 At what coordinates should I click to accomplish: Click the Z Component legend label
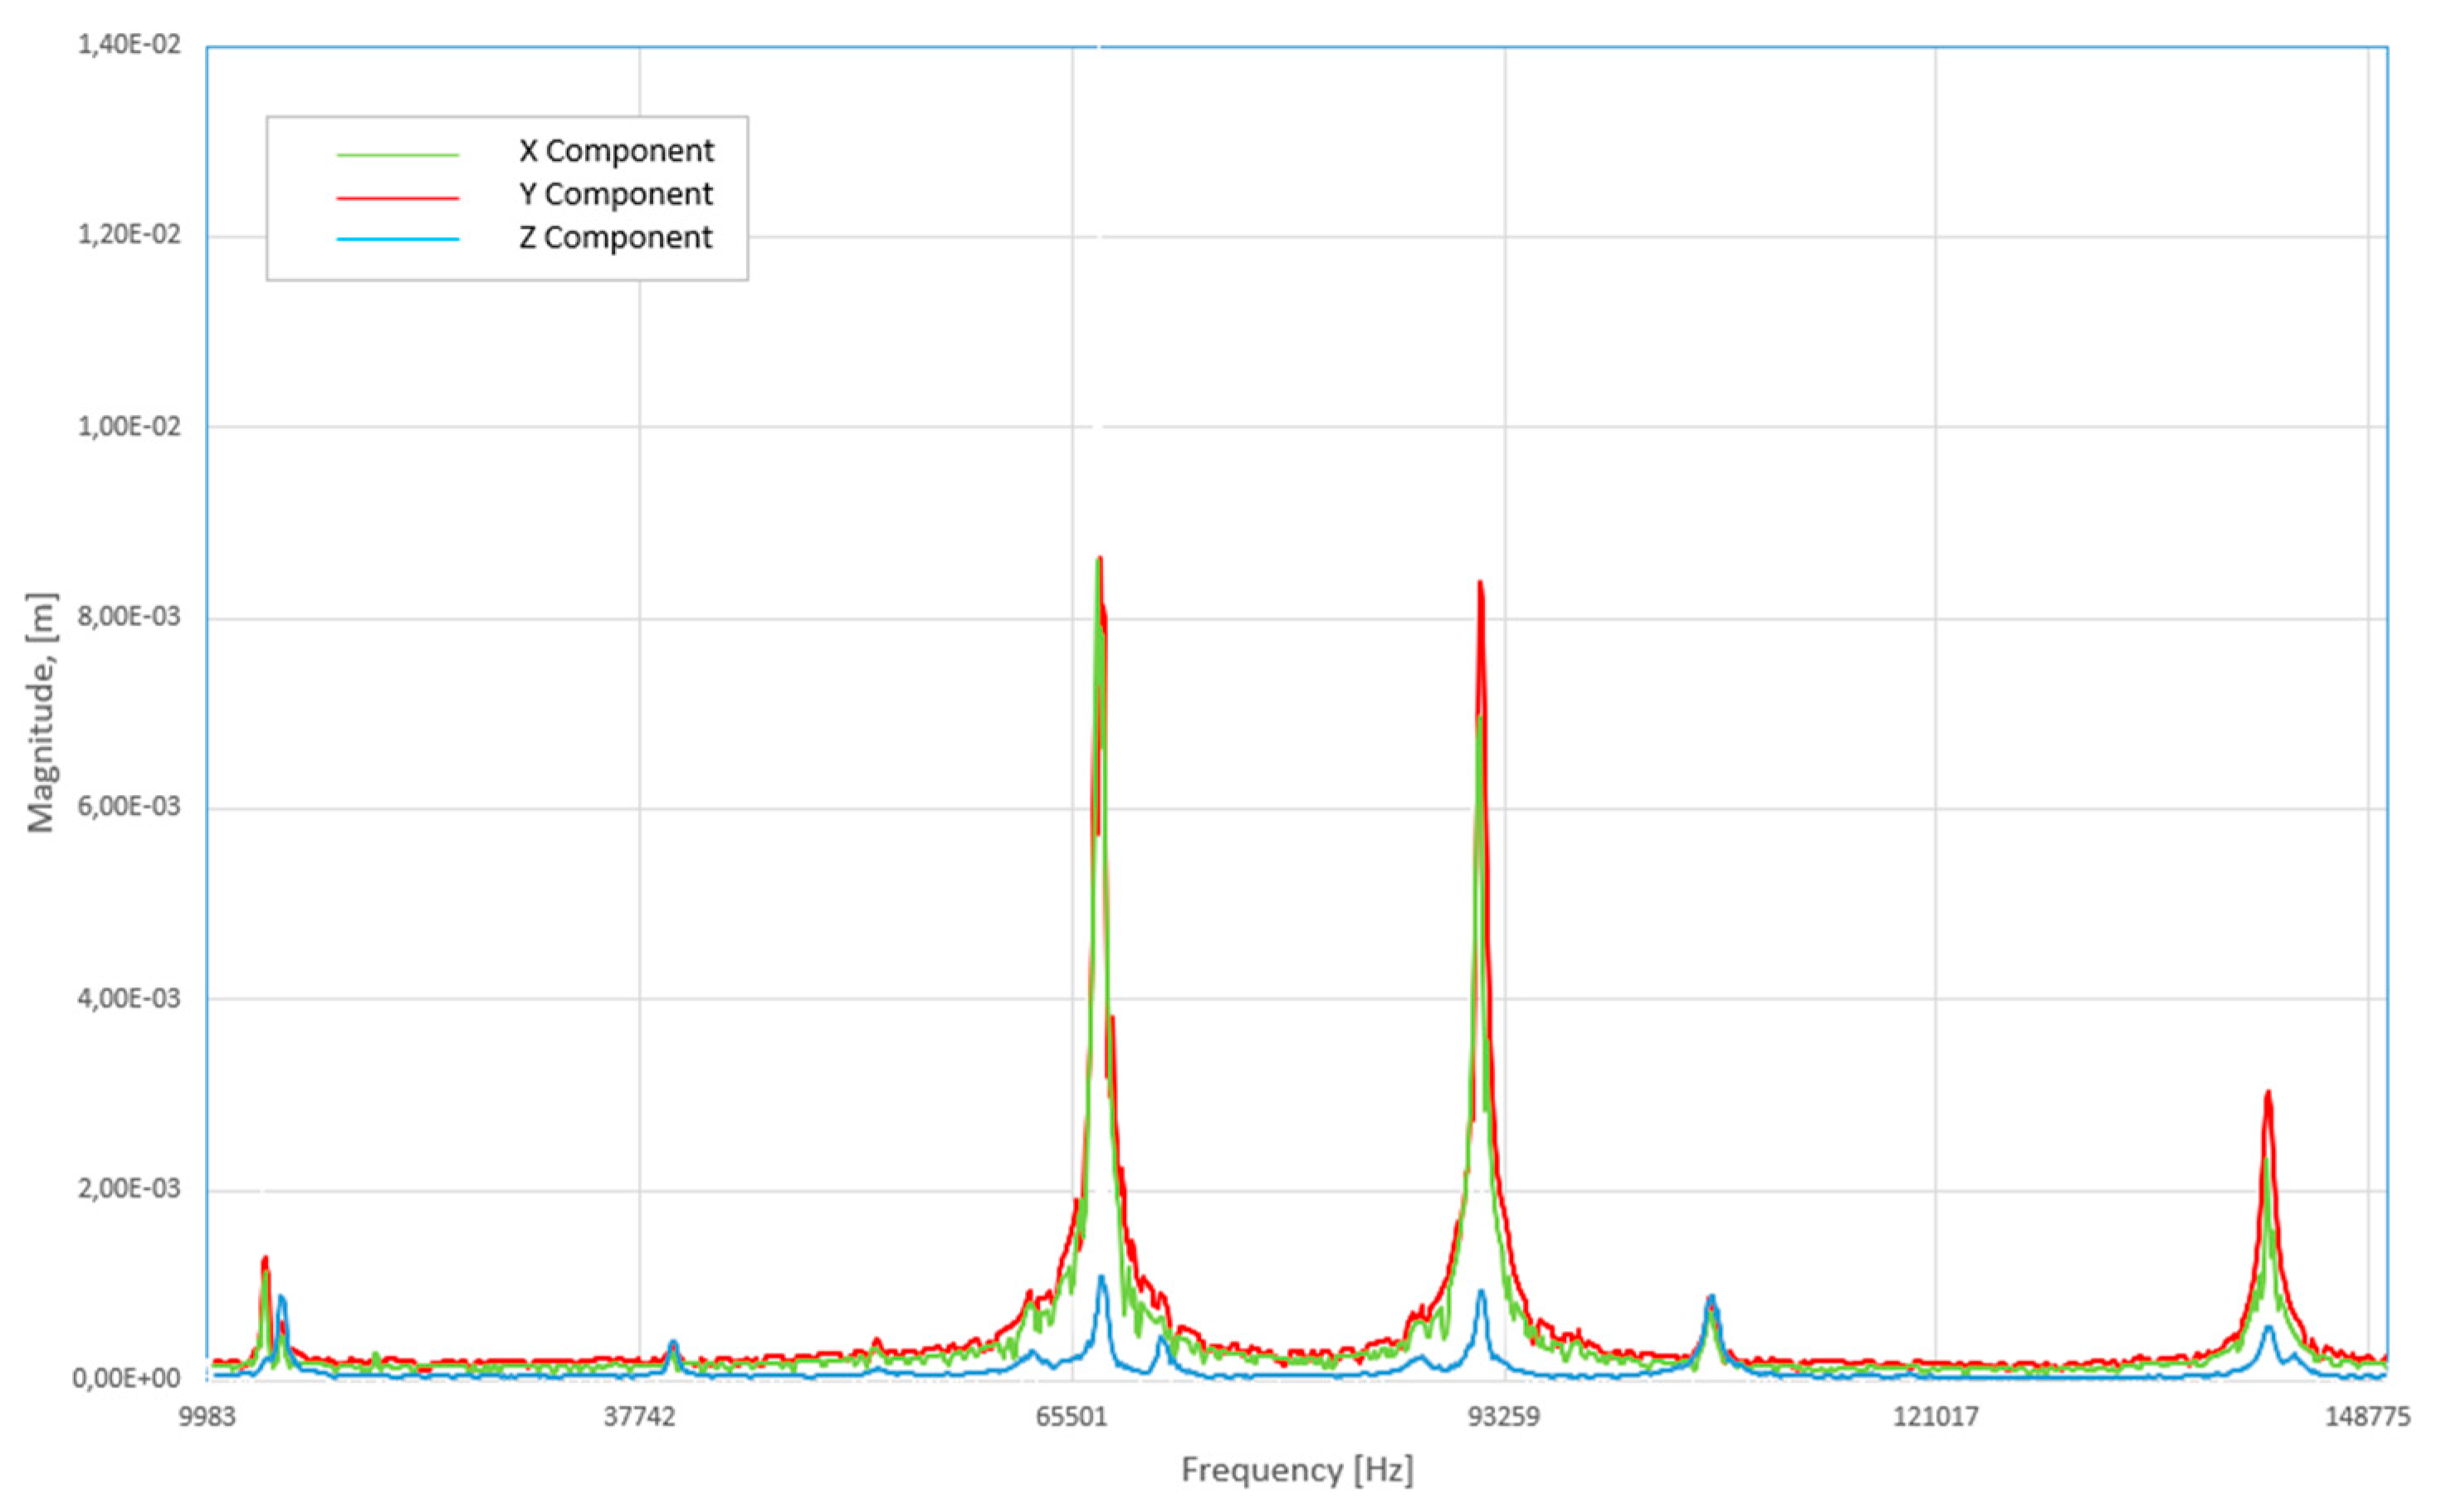pos(615,238)
